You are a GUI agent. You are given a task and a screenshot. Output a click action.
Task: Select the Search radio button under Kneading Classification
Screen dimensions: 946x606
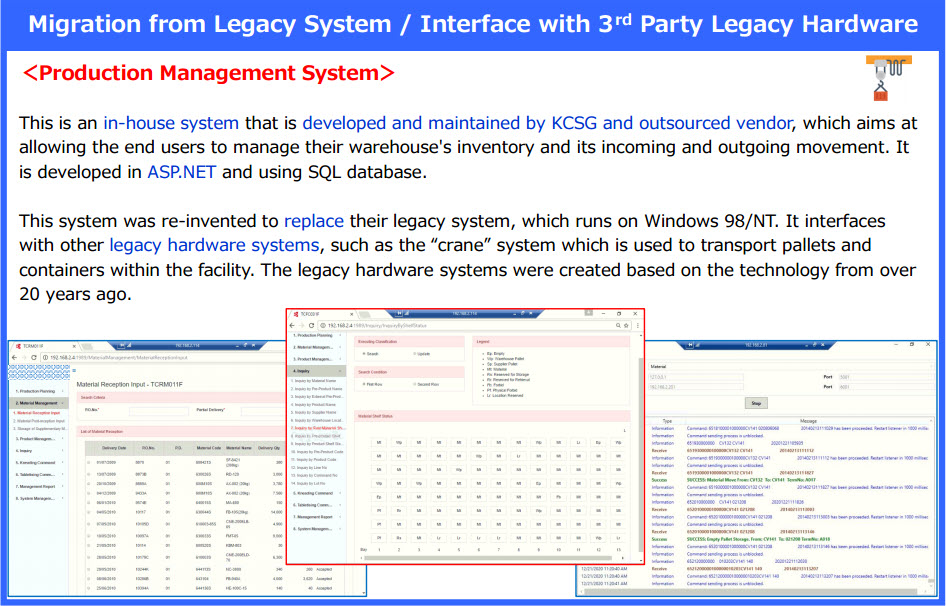(363, 354)
